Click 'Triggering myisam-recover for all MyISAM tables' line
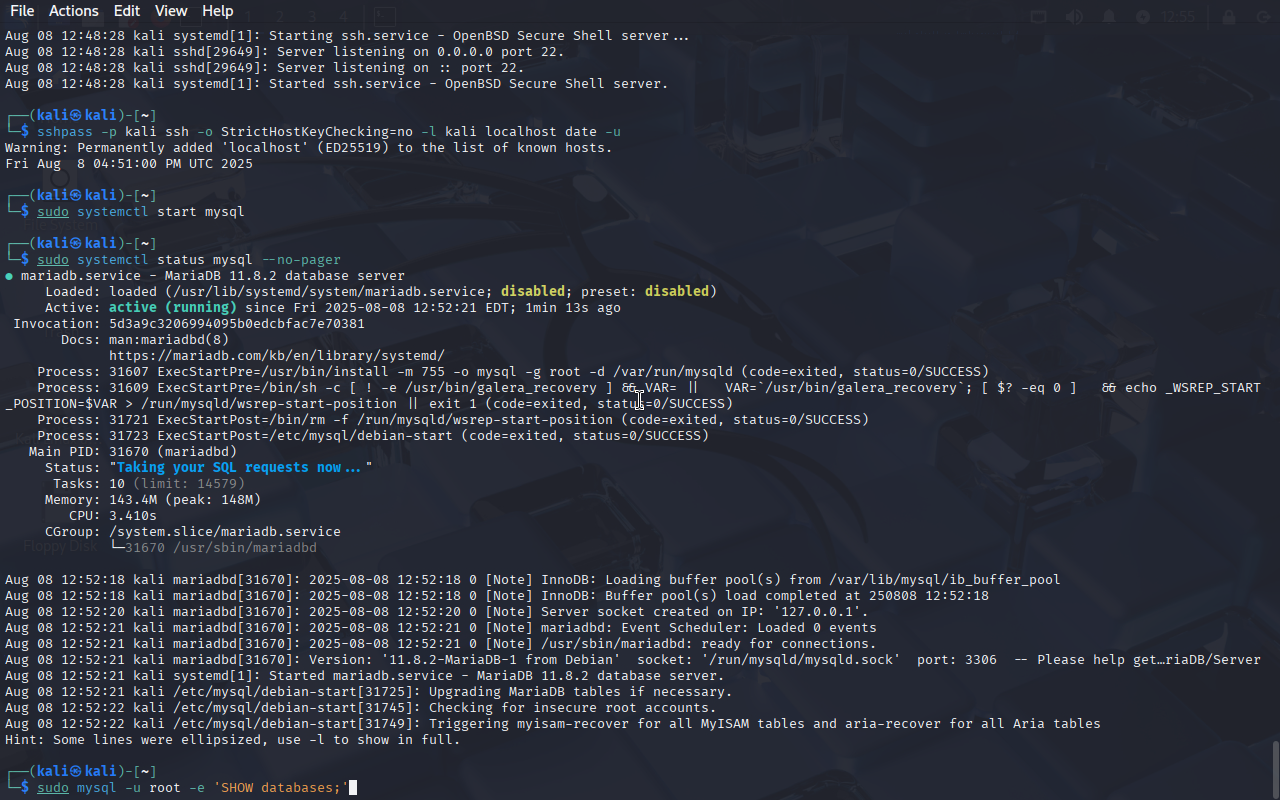Screen dimensions: 1280x800 (x=553, y=723)
